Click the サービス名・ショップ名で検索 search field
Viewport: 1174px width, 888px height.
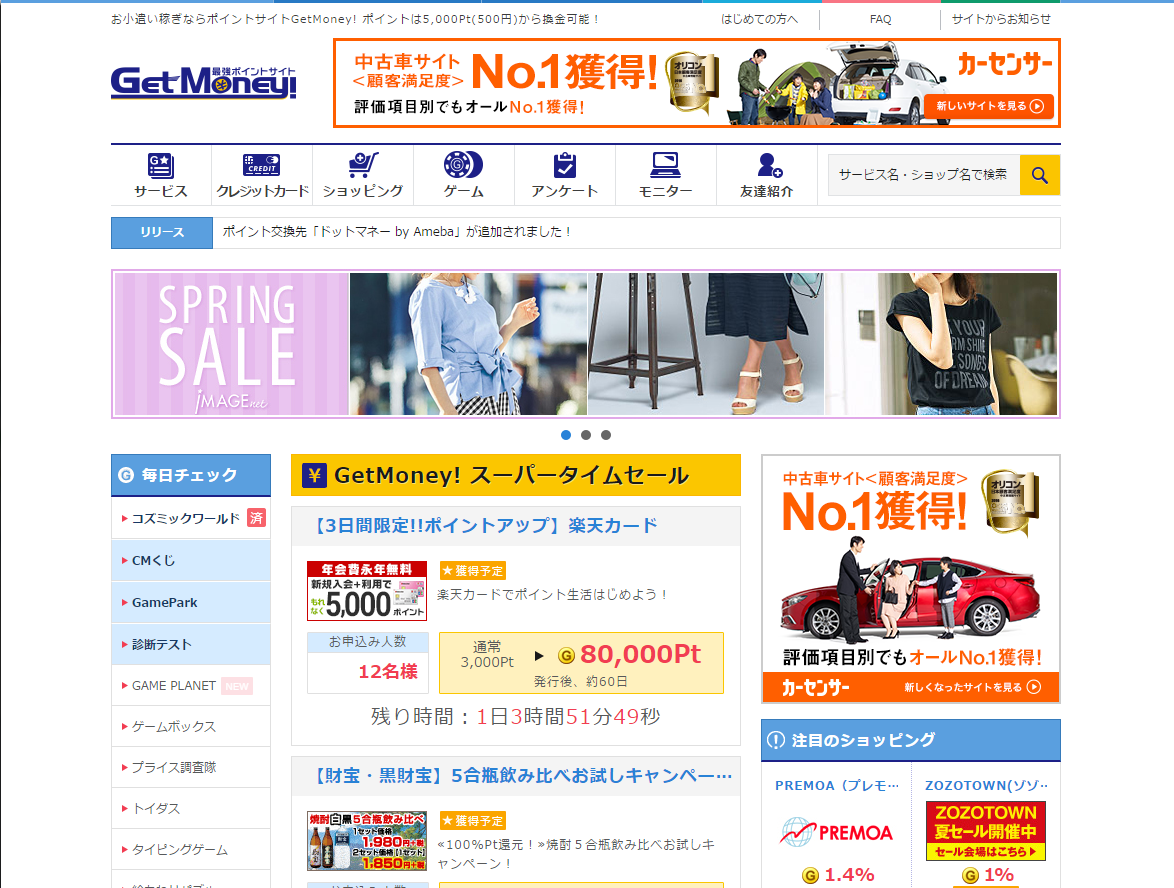click(x=924, y=175)
